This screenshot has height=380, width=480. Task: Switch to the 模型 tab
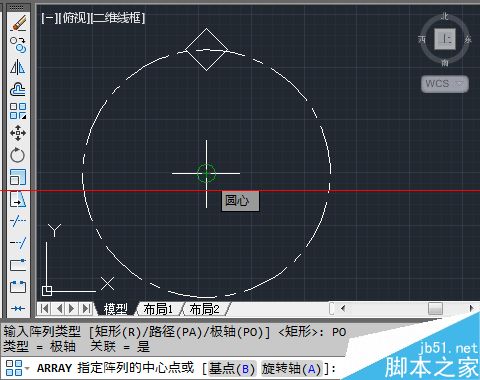point(115,309)
